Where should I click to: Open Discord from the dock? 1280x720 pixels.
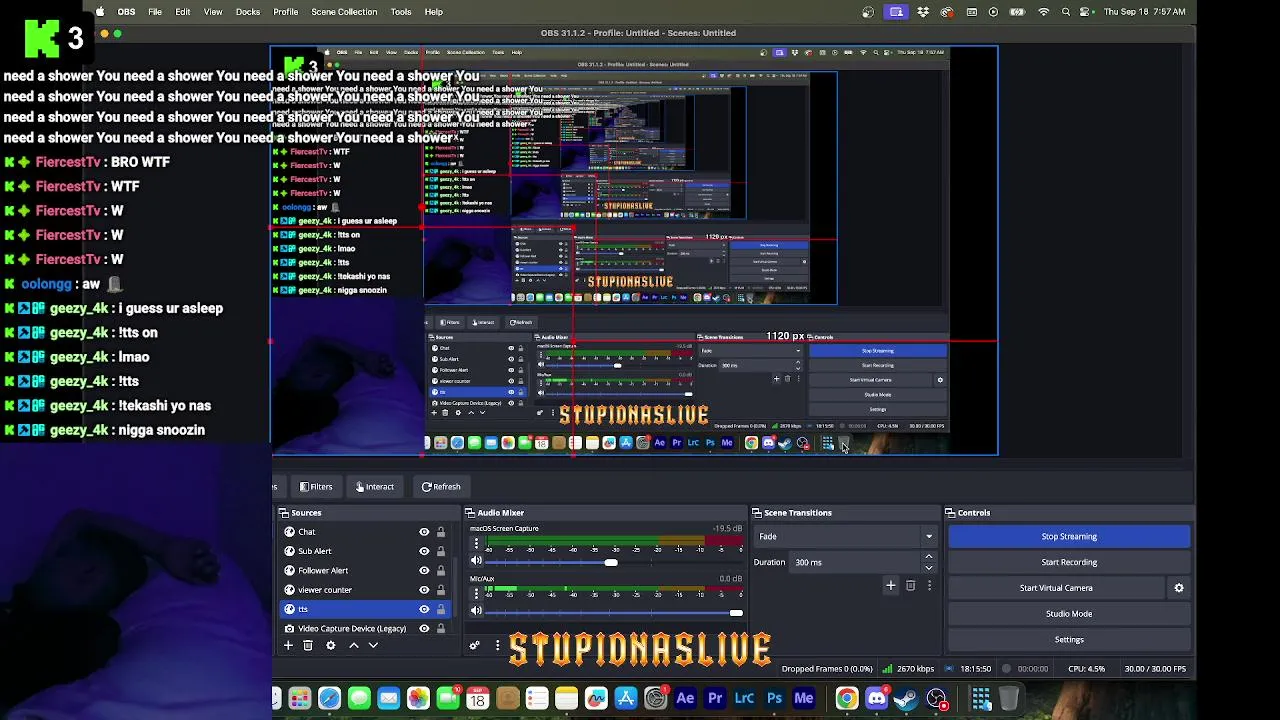coord(877,699)
